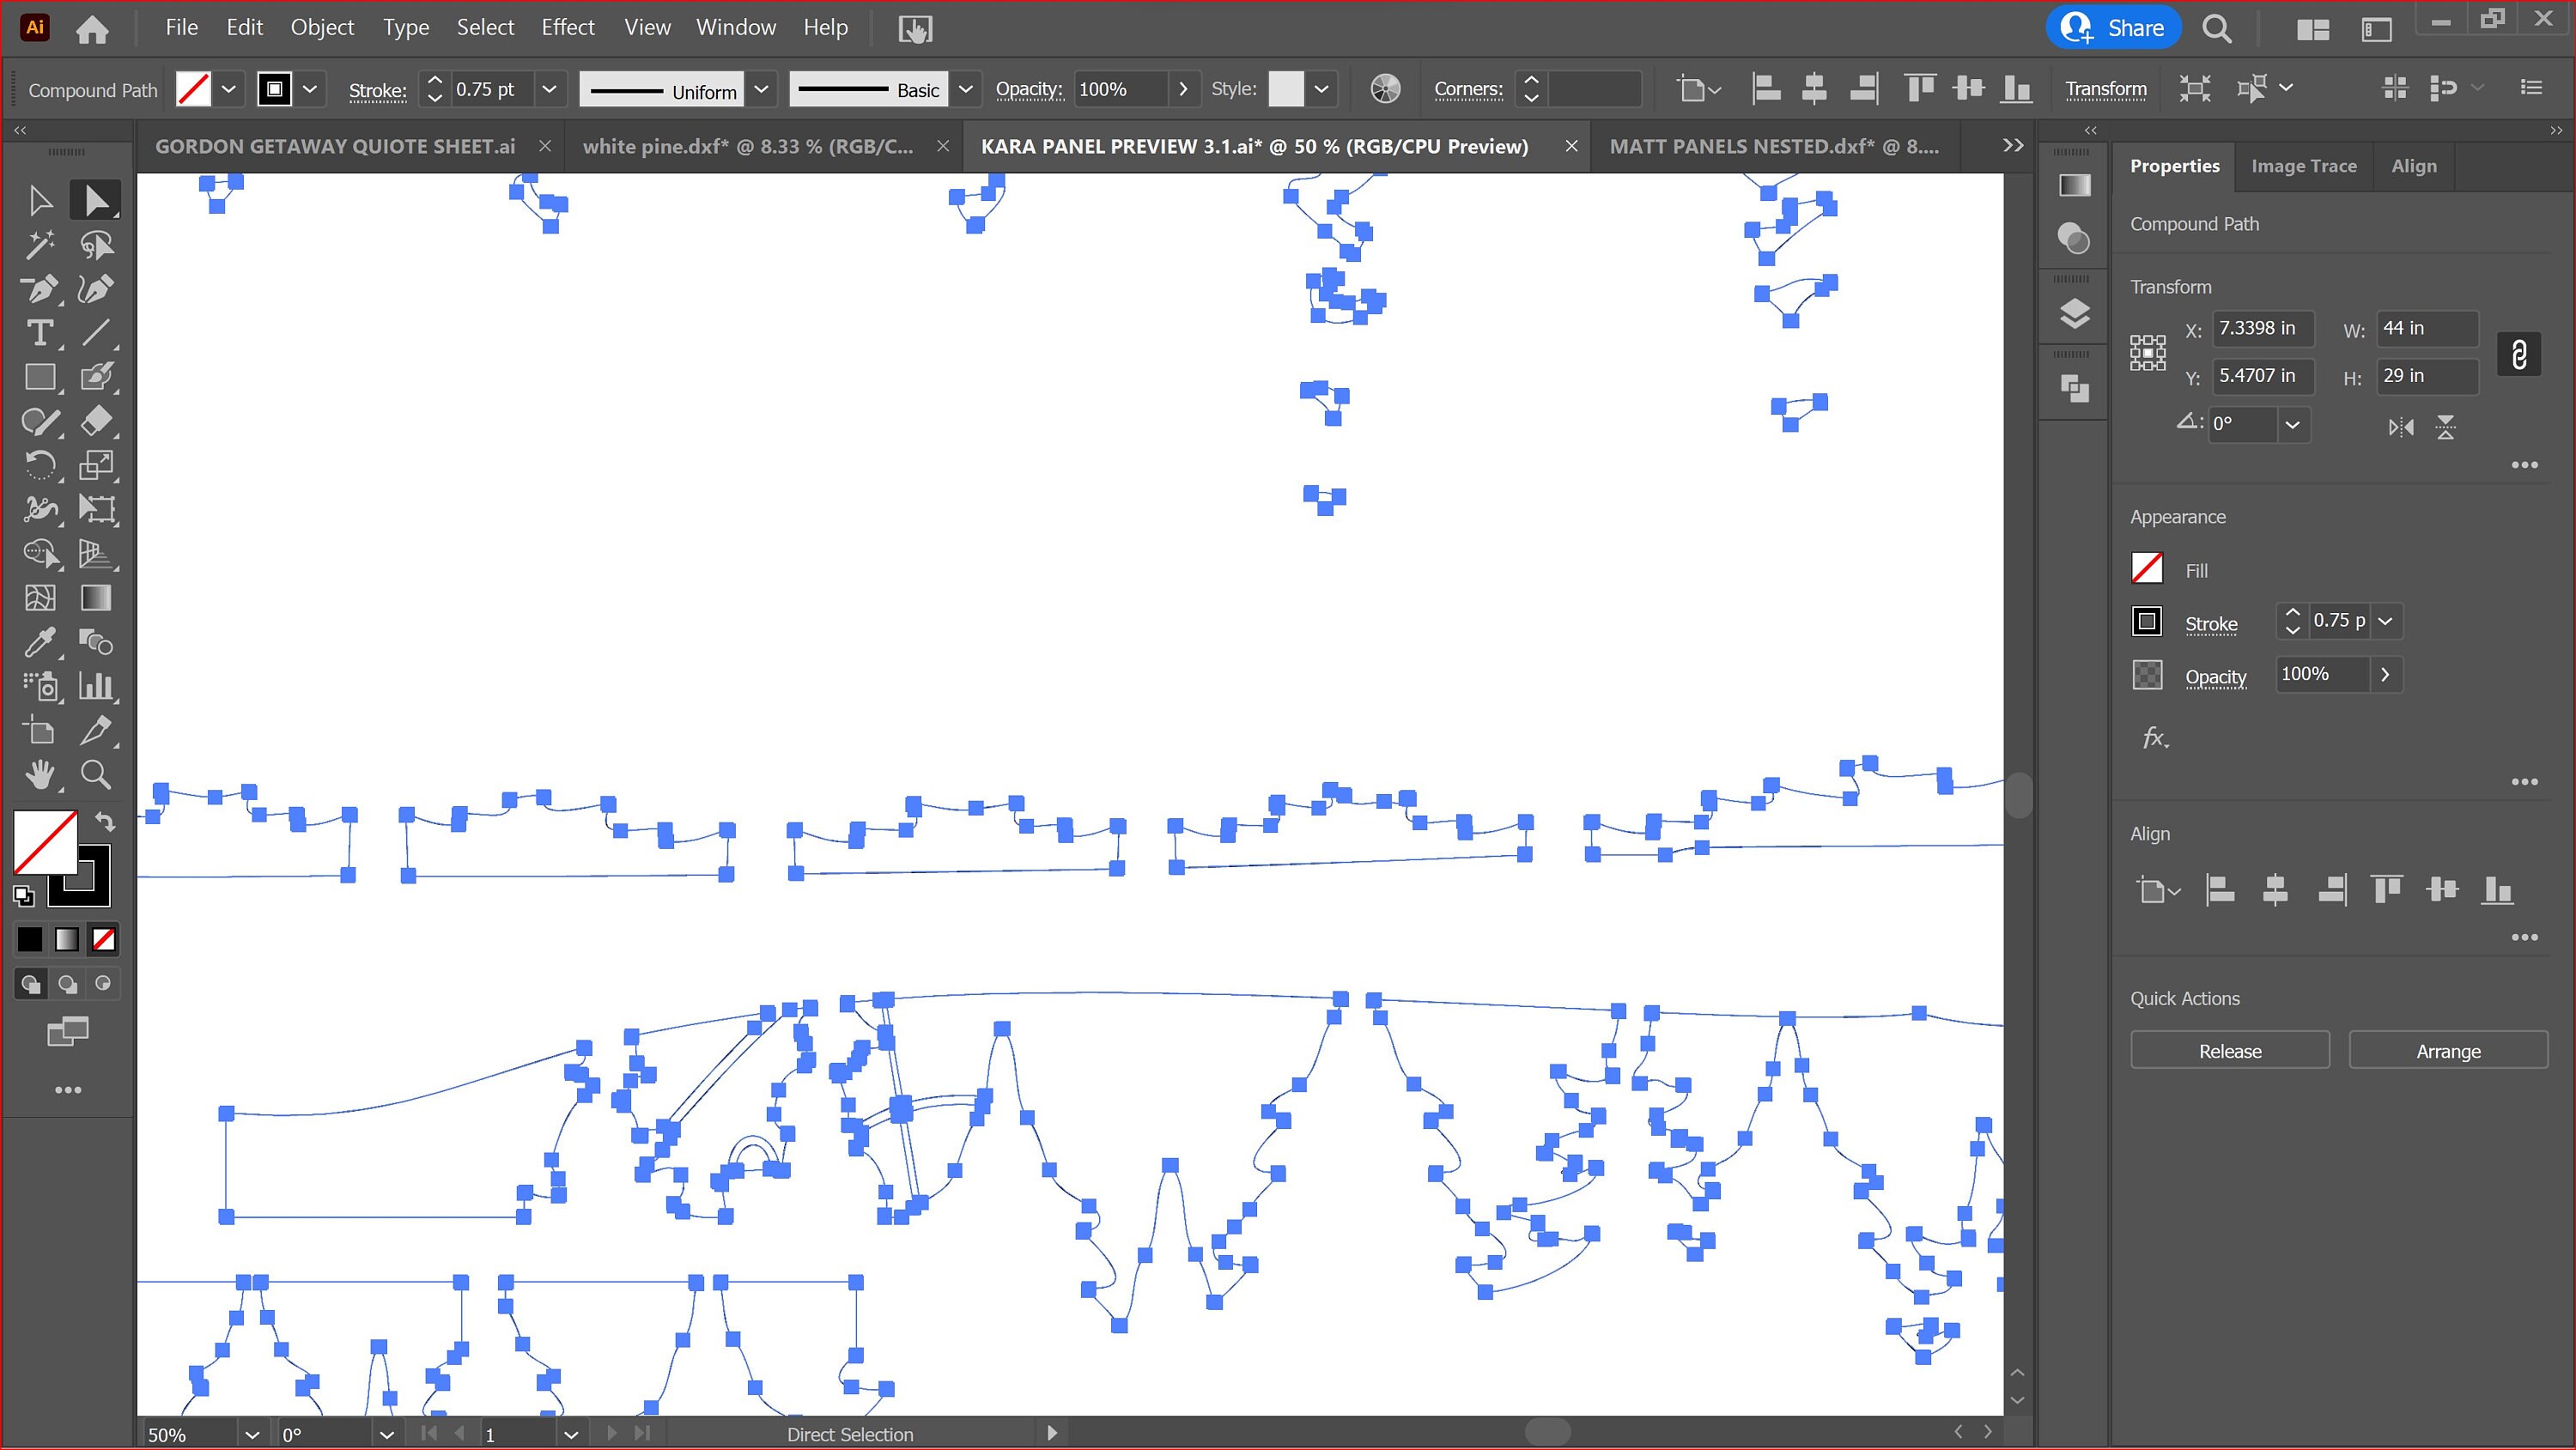Click the flip horizontal icon in Transform section

tap(2400, 427)
